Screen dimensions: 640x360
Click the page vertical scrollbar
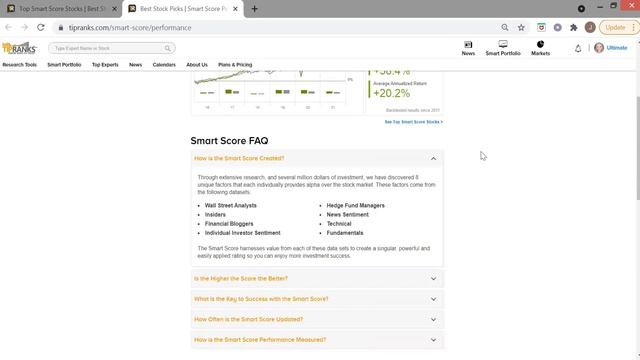(x=638, y=148)
